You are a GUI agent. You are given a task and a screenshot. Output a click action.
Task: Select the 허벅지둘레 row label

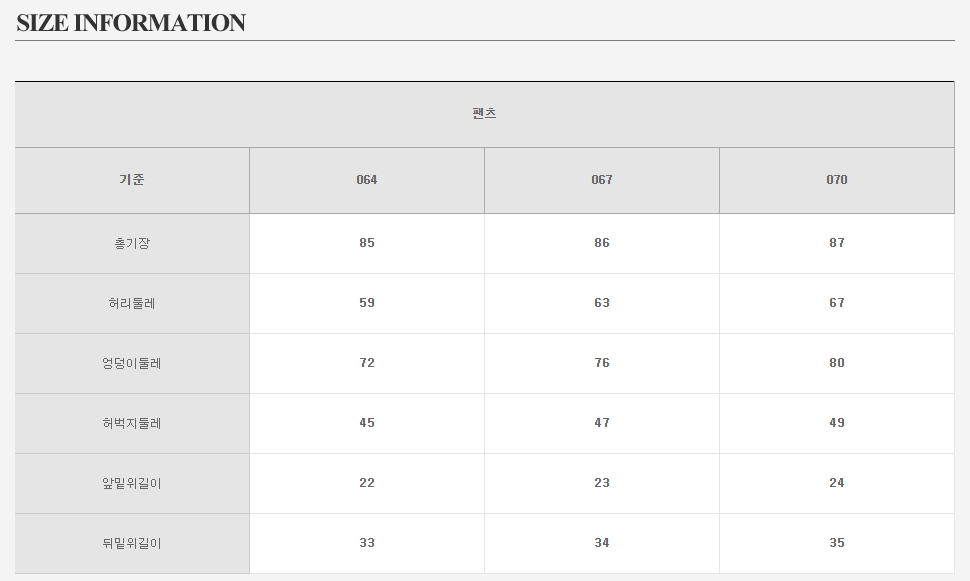[x=132, y=423]
